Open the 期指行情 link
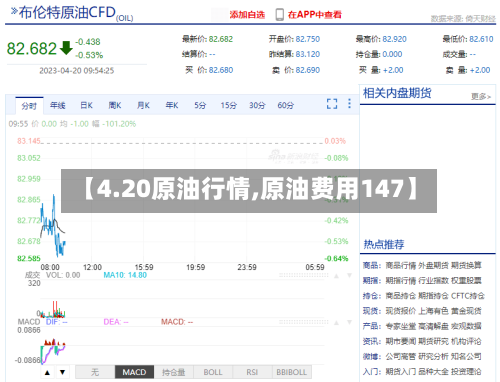This screenshot has height=382, width=500. coord(401,281)
